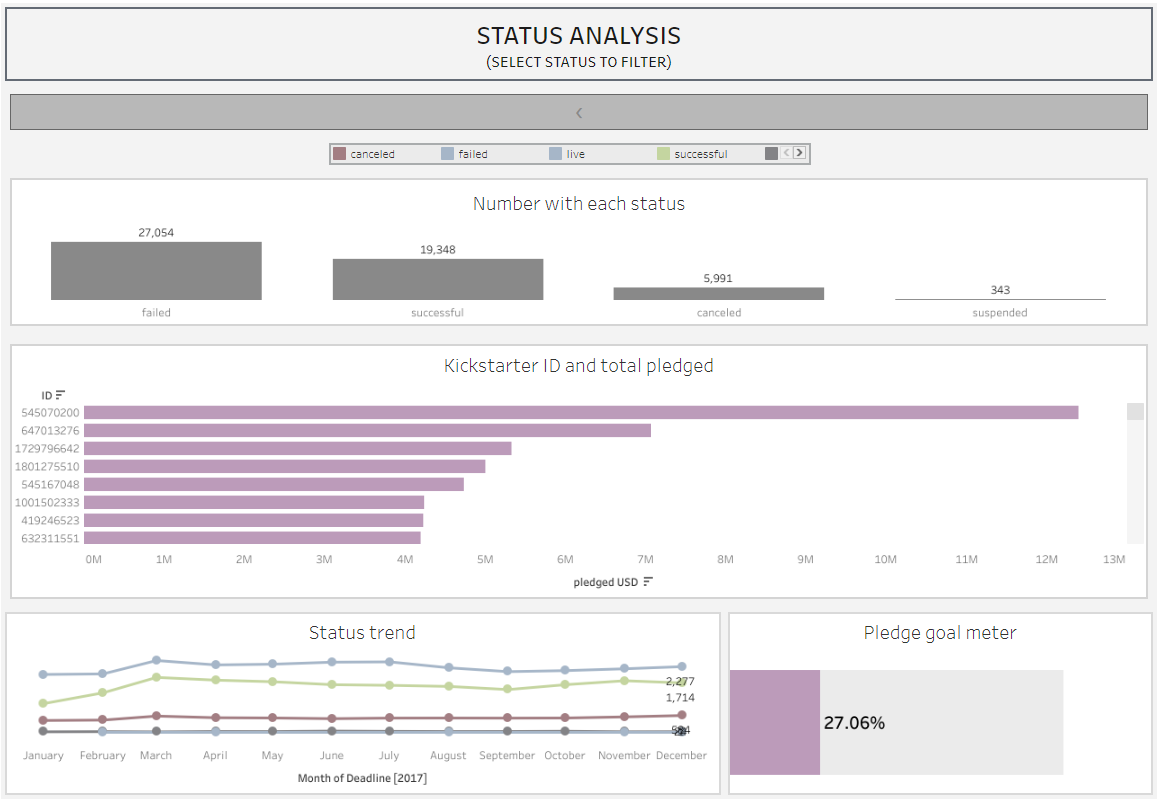Click the March point on the top trend line

156,660
